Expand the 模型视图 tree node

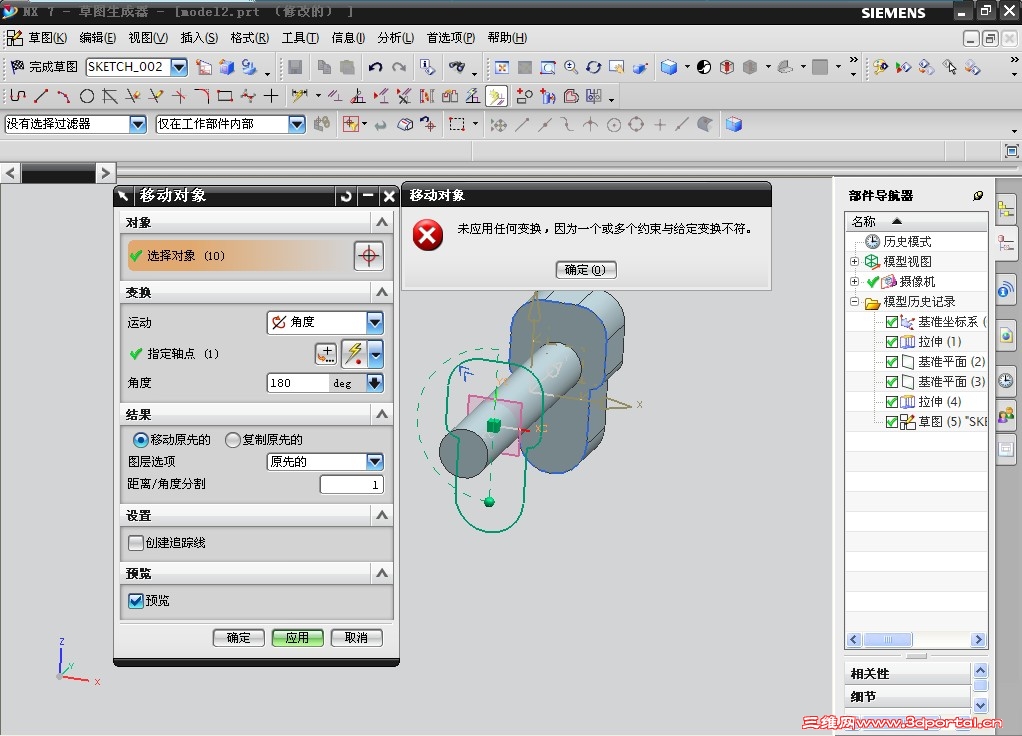(x=854, y=261)
